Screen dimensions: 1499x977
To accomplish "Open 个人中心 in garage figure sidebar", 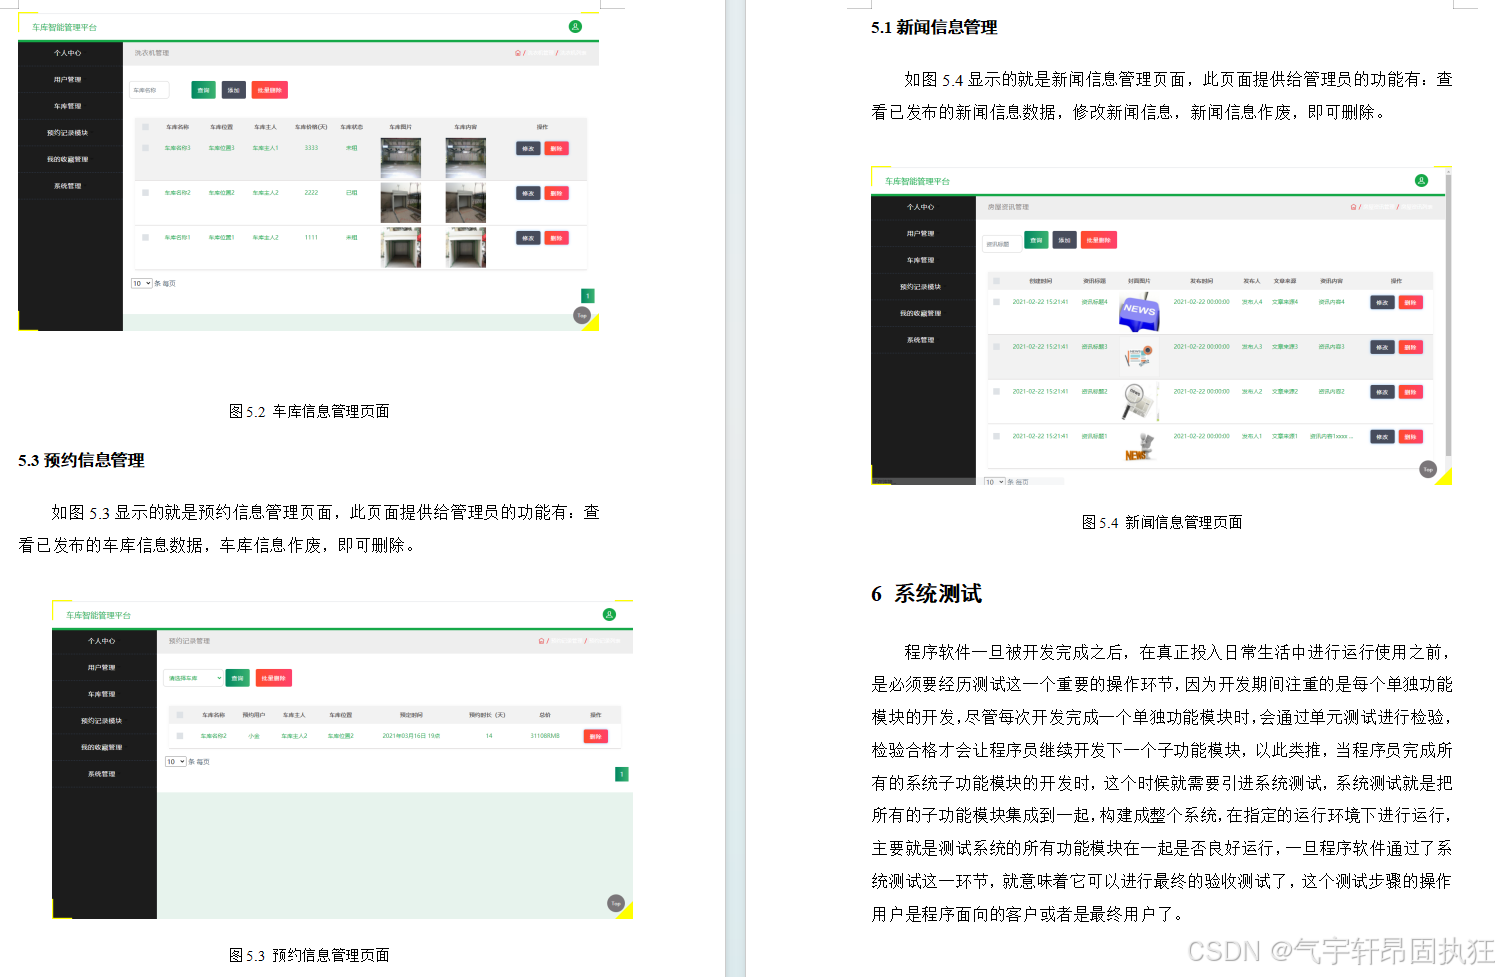I will click(x=68, y=53).
